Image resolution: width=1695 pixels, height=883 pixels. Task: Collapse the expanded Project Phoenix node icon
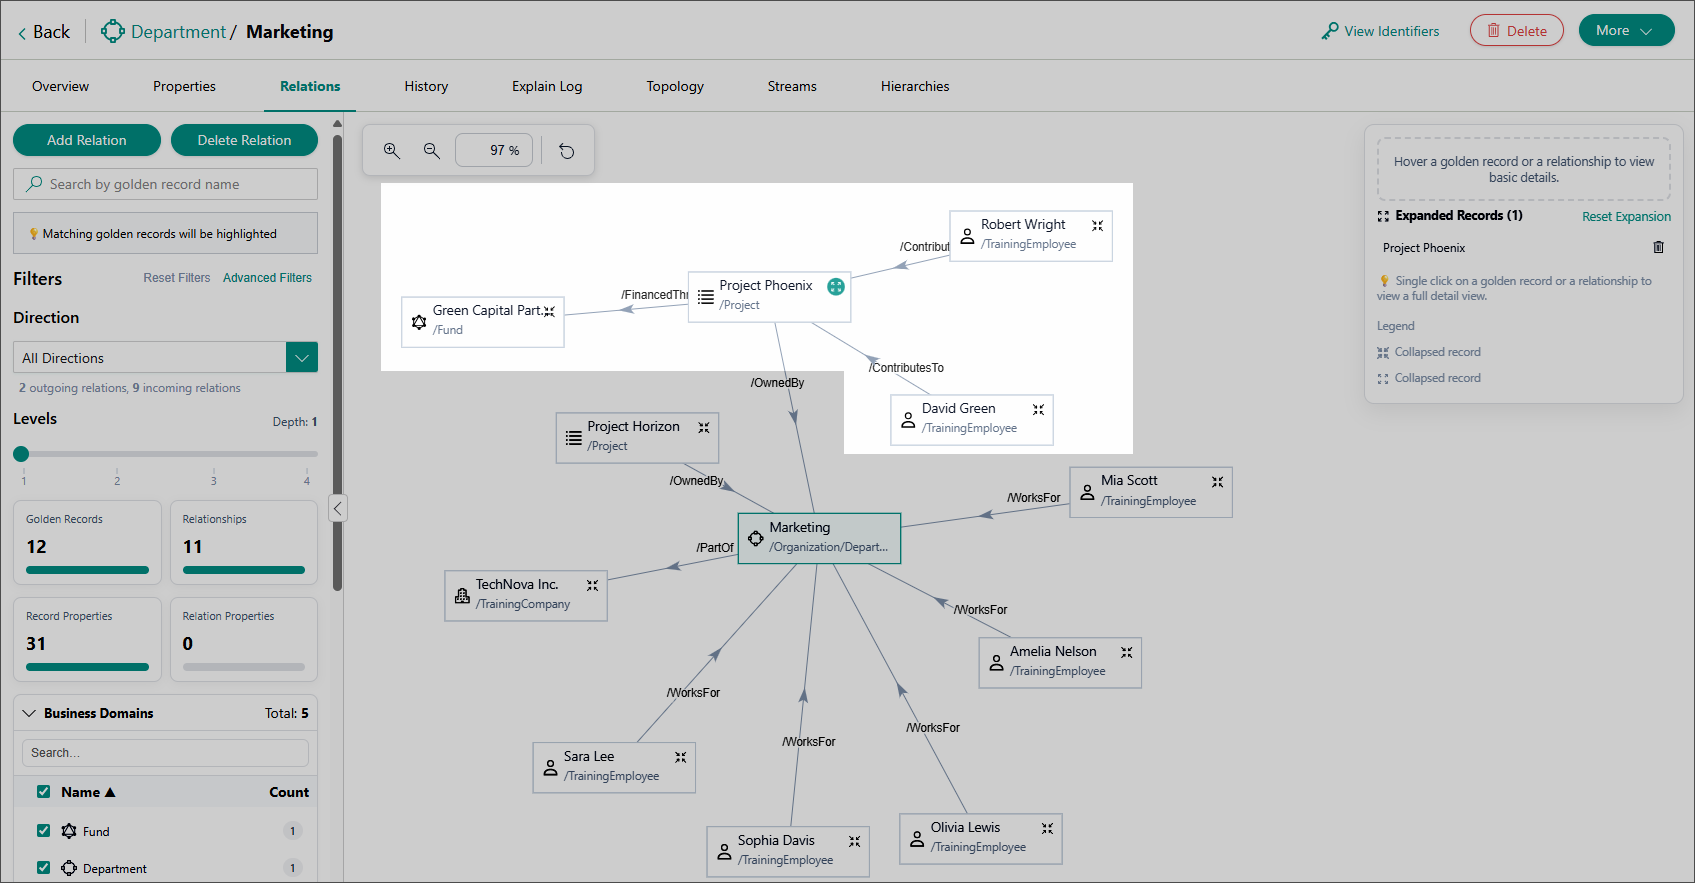click(836, 287)
